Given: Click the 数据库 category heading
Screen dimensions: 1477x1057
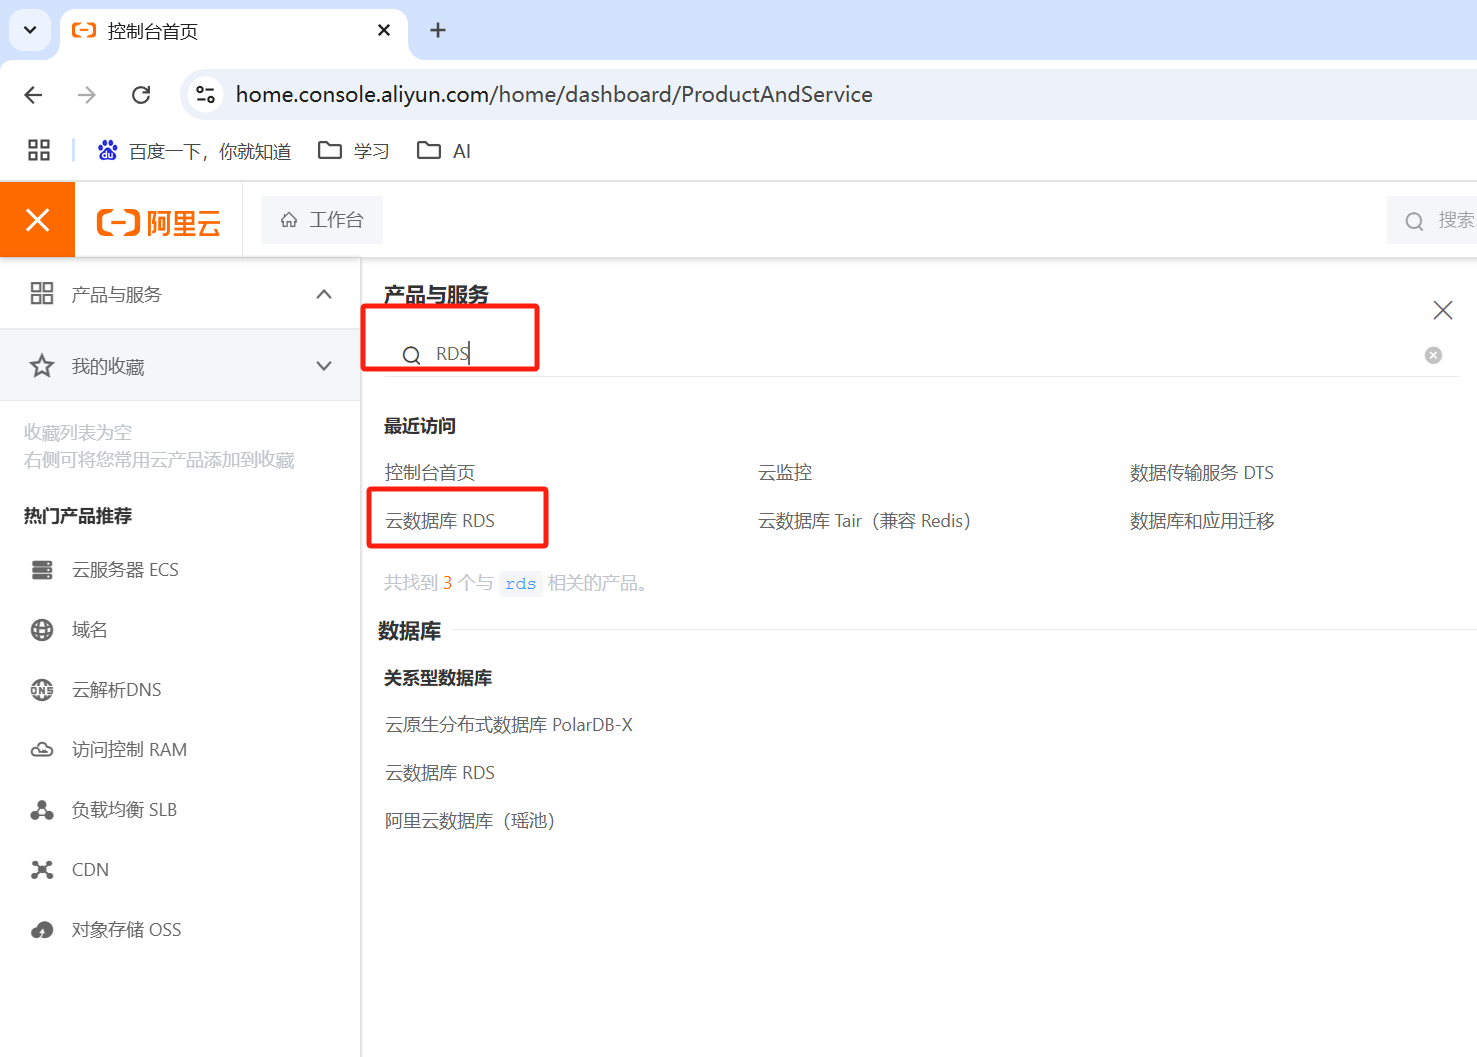Looking at the screenshot, I should (x=409, y=631).
